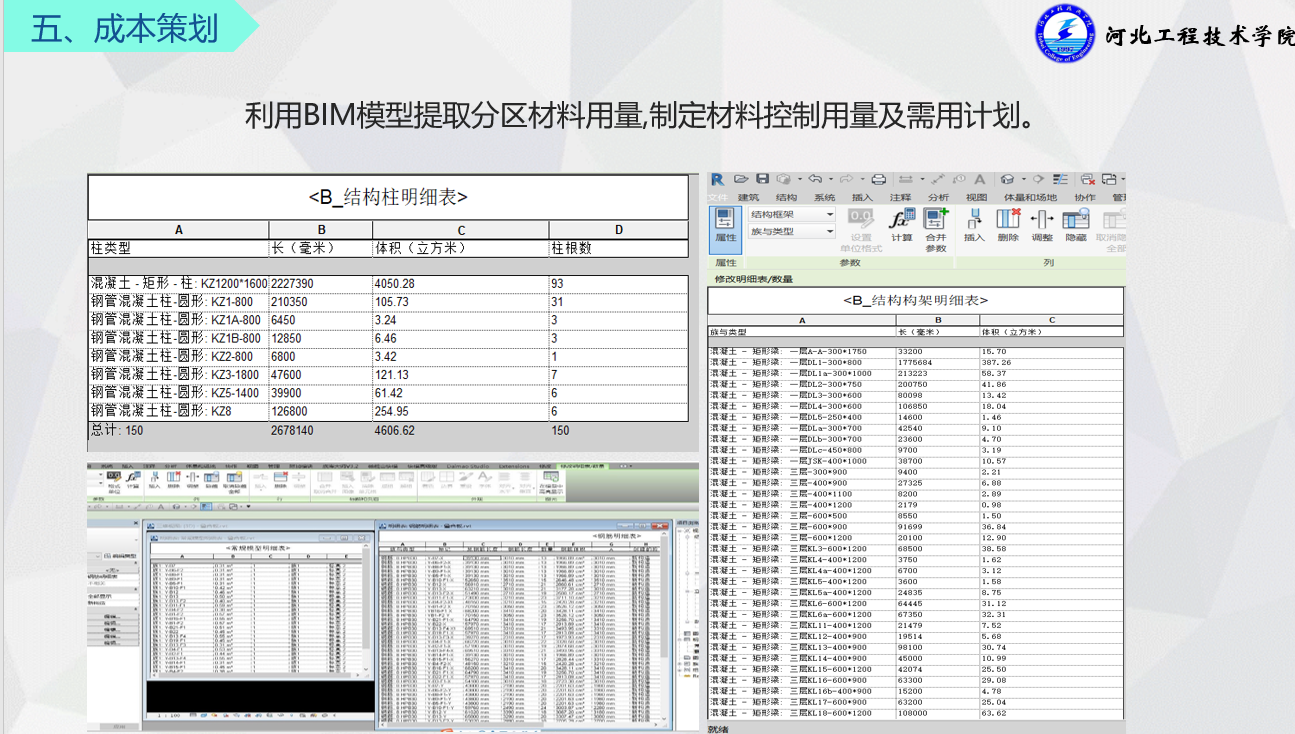Click the fx Calculate (计算) icon
The image size is (1295, 734).
pos(901,219)
